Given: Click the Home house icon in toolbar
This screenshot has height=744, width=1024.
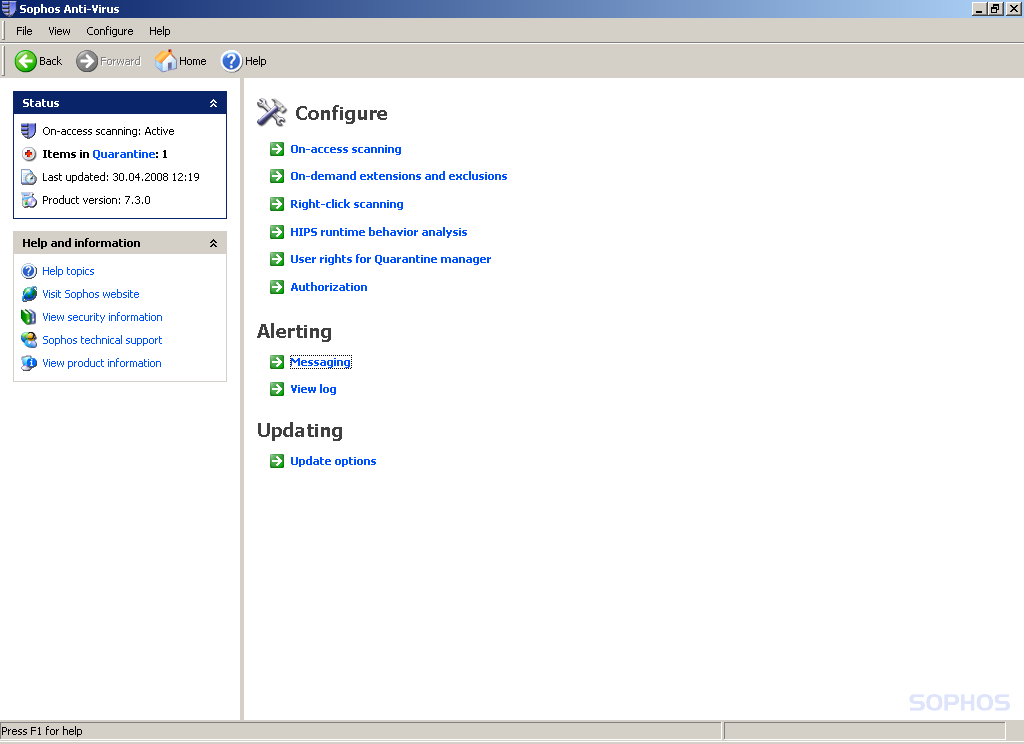Looking at the screenshot, I should (166, 61).
